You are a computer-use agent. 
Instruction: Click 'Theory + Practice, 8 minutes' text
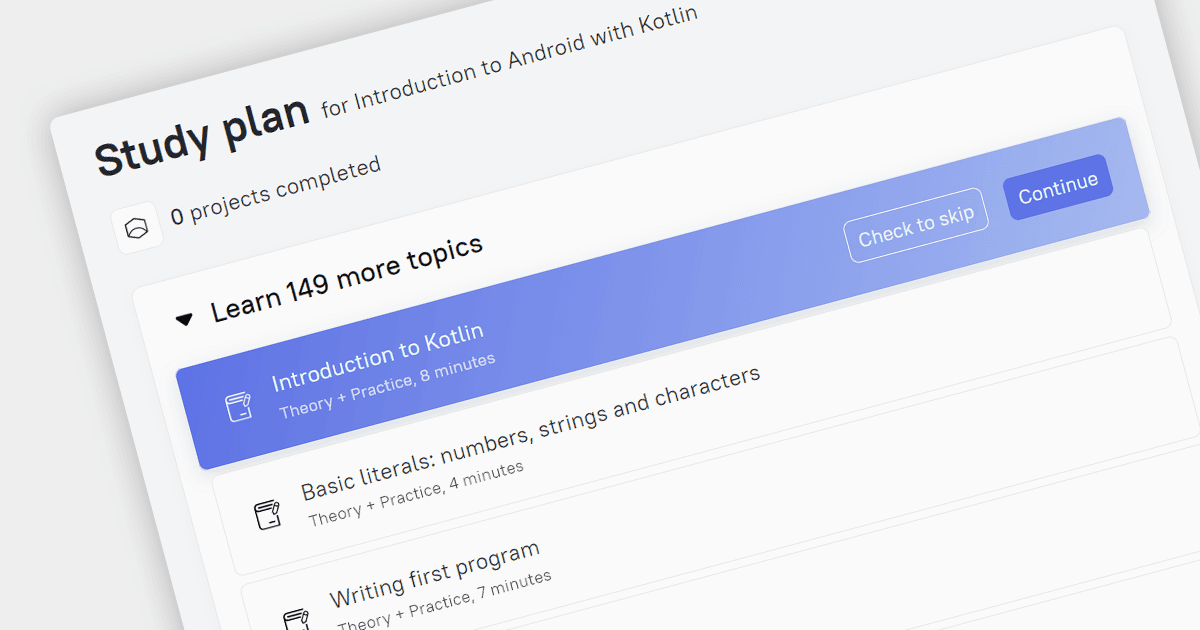pos(387,385)
